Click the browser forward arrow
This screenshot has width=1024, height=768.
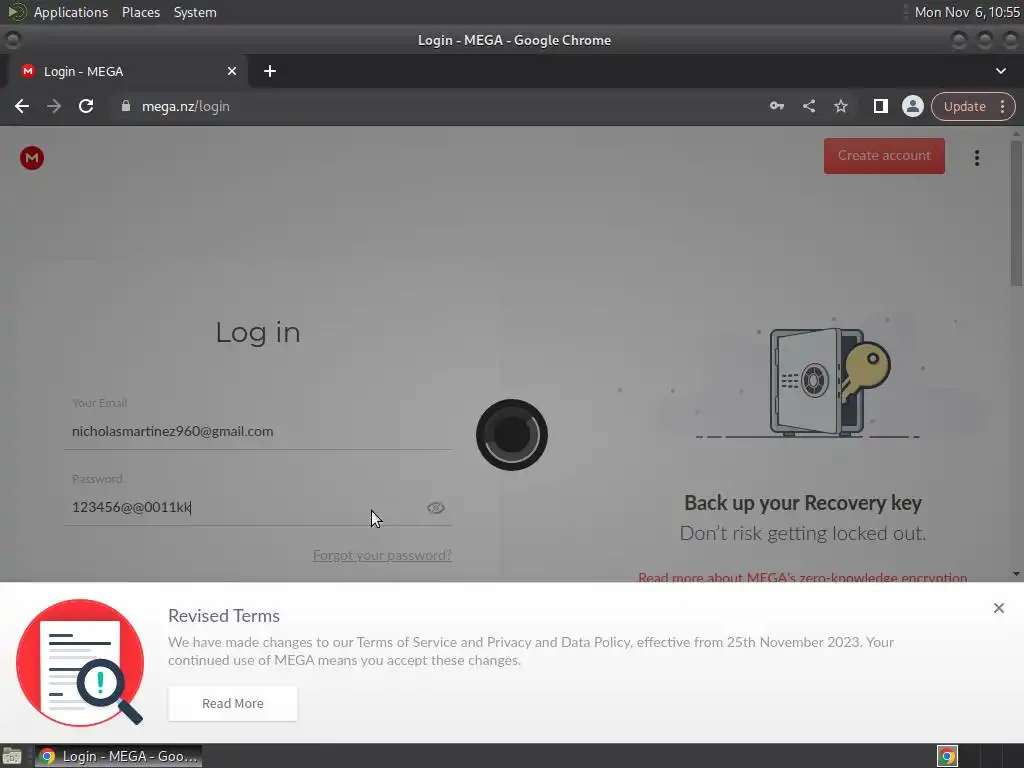[x=54, y=106]
